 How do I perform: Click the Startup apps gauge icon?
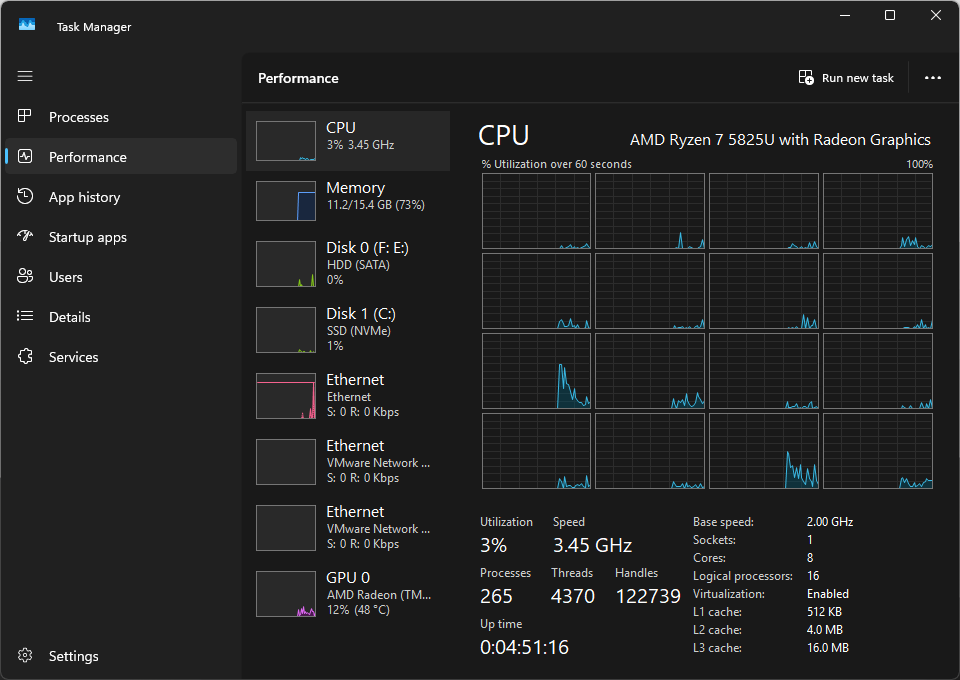[25, 236]
